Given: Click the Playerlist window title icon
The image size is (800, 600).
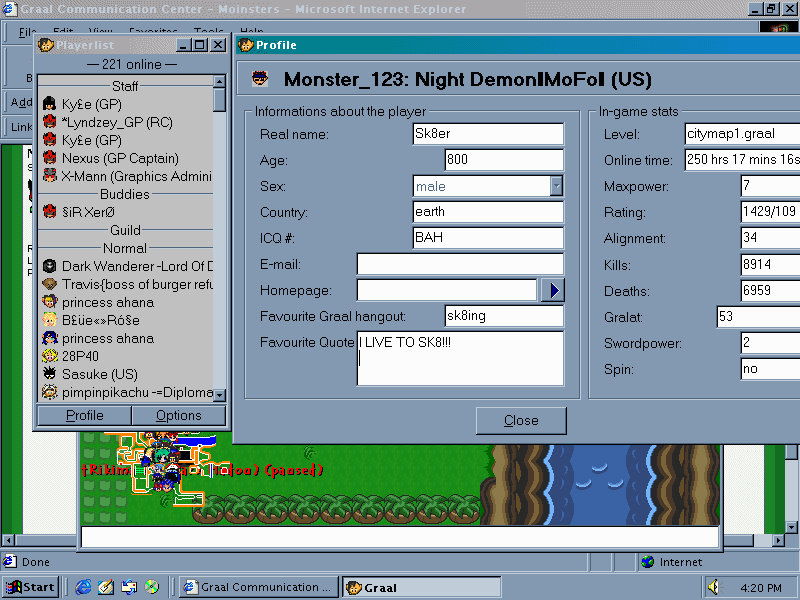Looking at the screenshot, I should (45, 45).
